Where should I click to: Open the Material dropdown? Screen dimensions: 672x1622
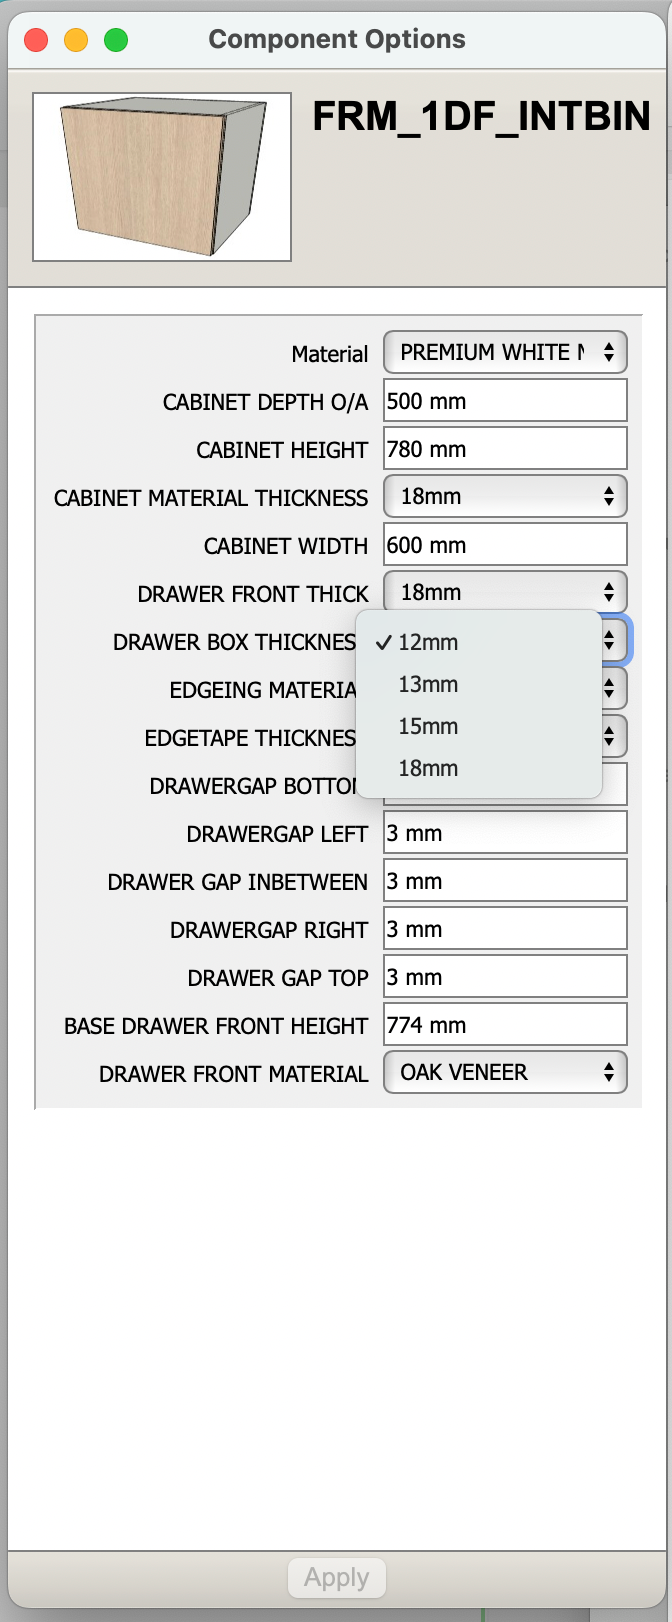pyautogui.click(x=505, y=353)
